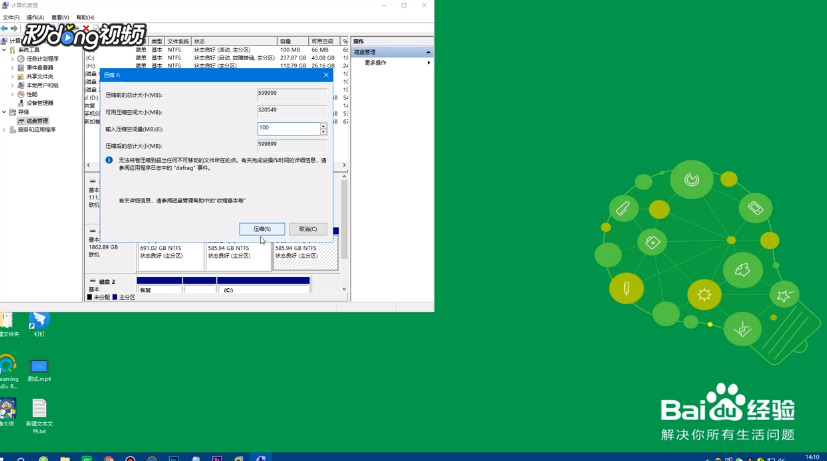Click the 文件系统 column header
The height and width of the screenshot is (461, 827).
(178, 41)
